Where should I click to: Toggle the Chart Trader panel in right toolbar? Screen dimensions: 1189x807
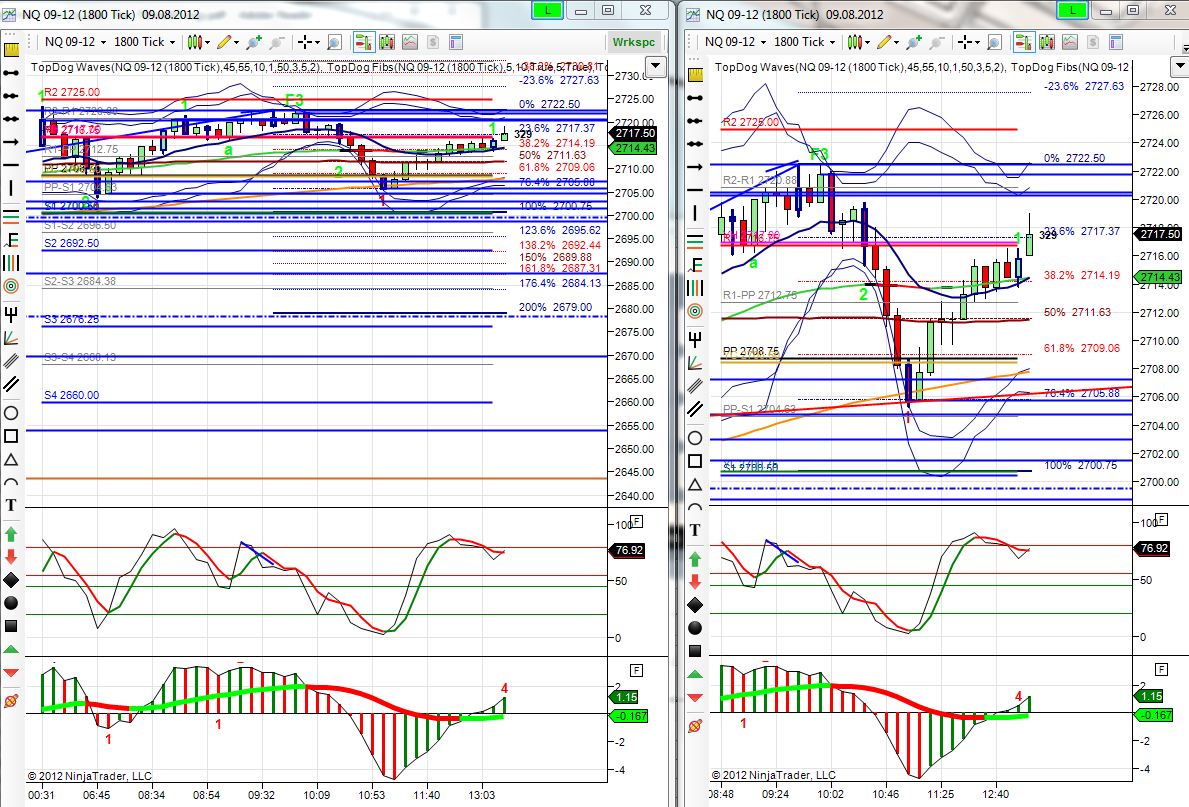click(1023, 42)
